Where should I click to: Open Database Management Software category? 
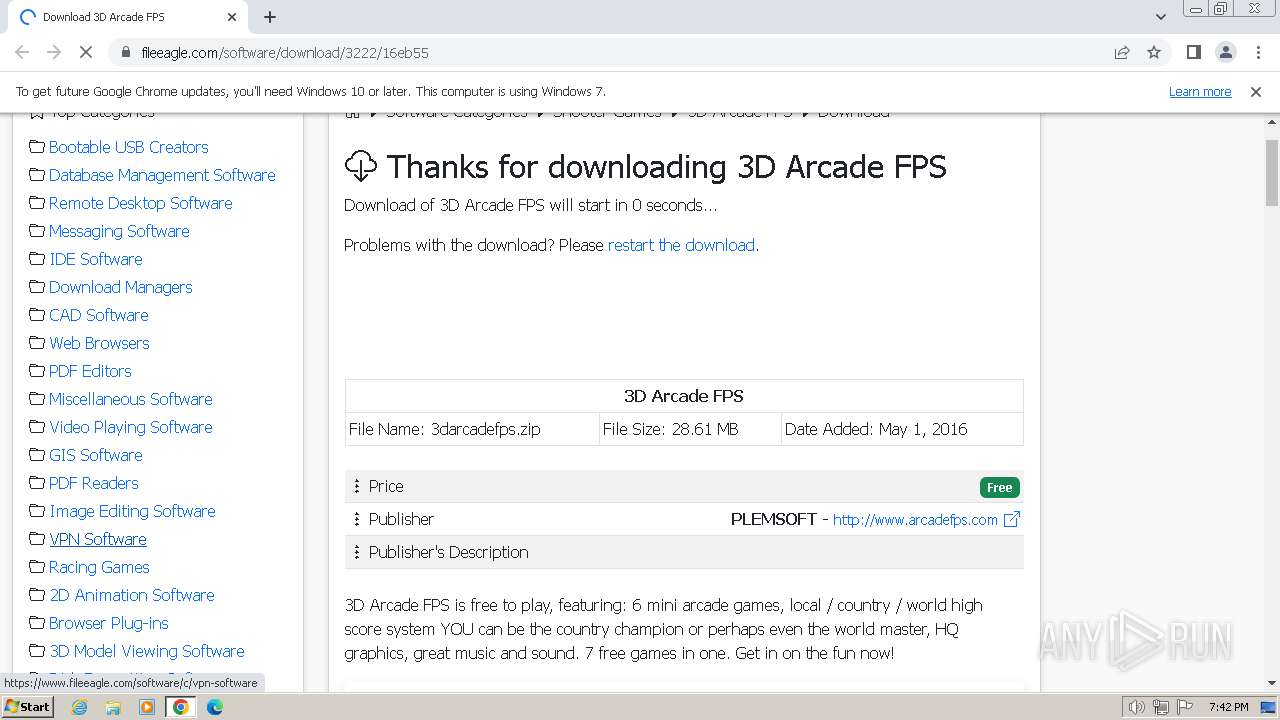point(162,175)
